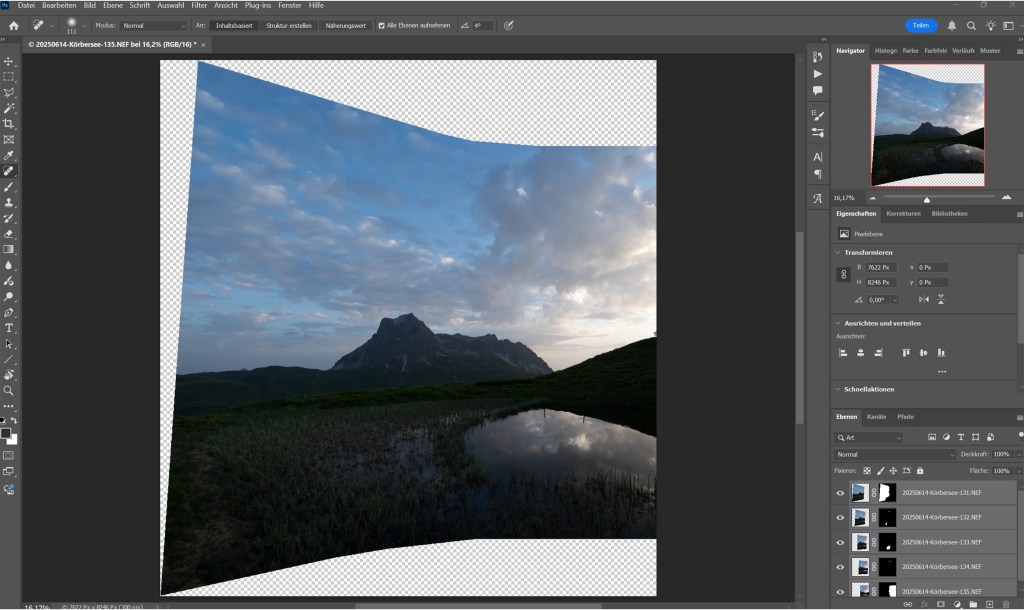Add a layer mask from the Ebenen panel
The width and height of the screenshot is (1024, 610).
point(941,604)
